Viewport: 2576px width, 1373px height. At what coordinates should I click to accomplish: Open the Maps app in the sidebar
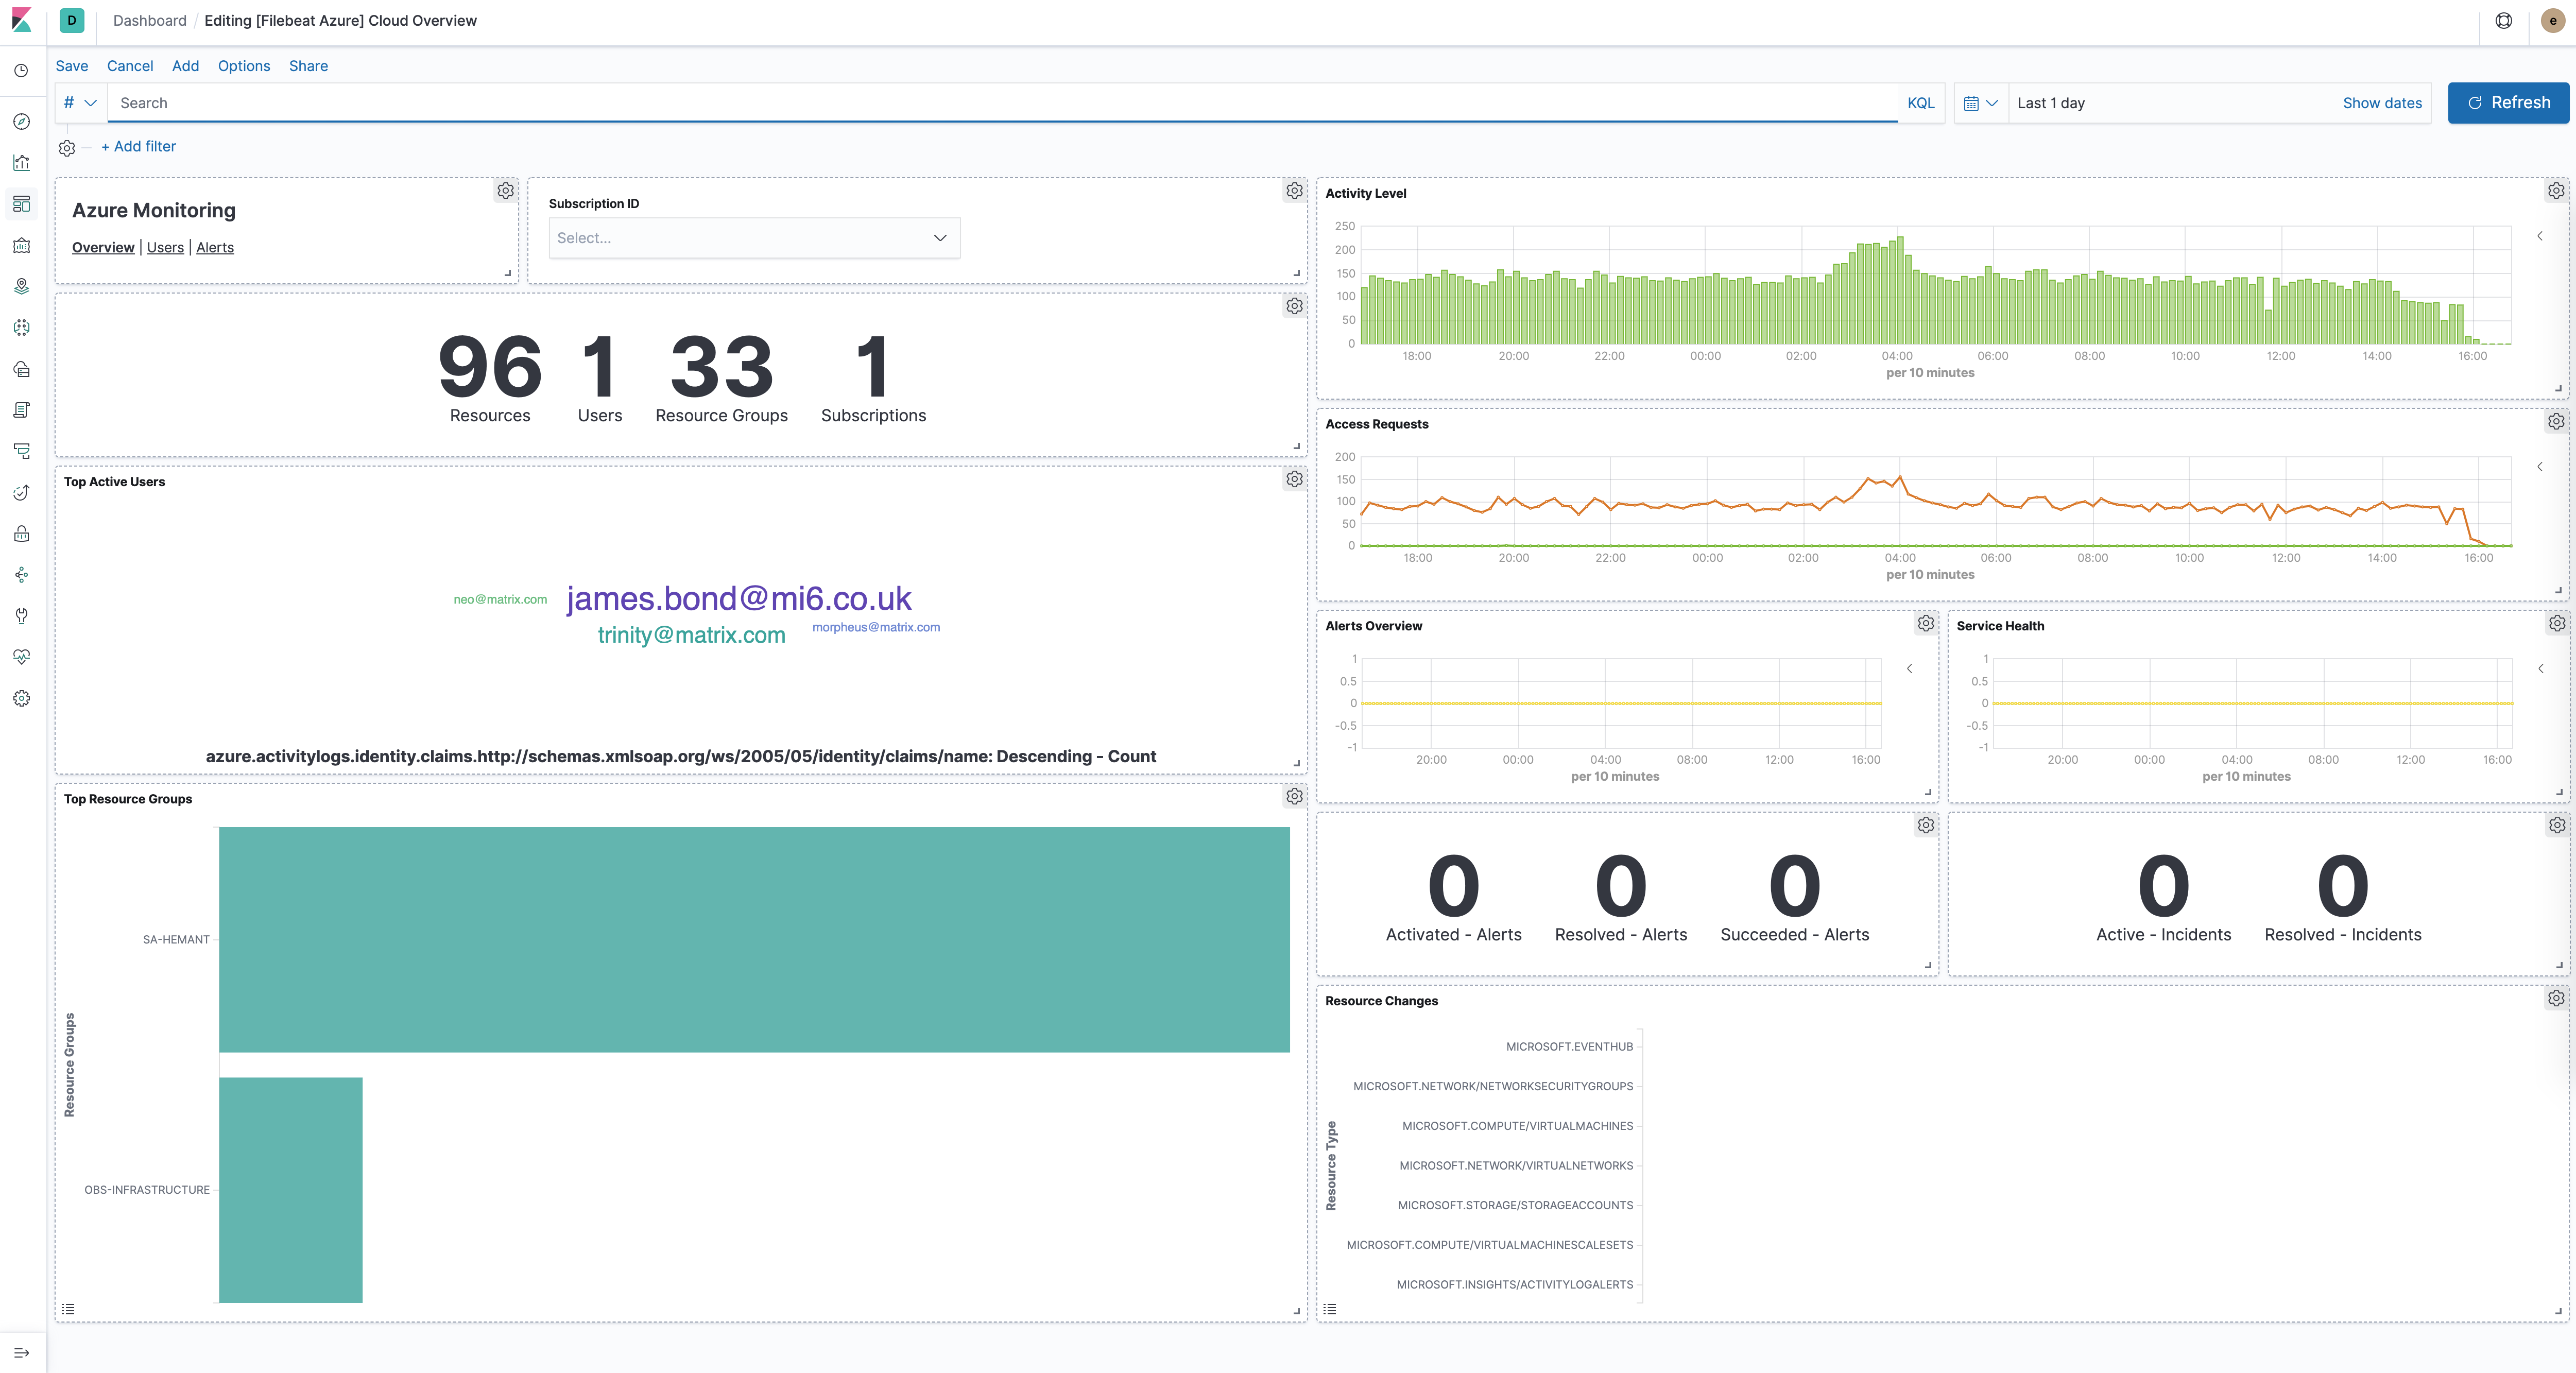[x=21, y=286]
